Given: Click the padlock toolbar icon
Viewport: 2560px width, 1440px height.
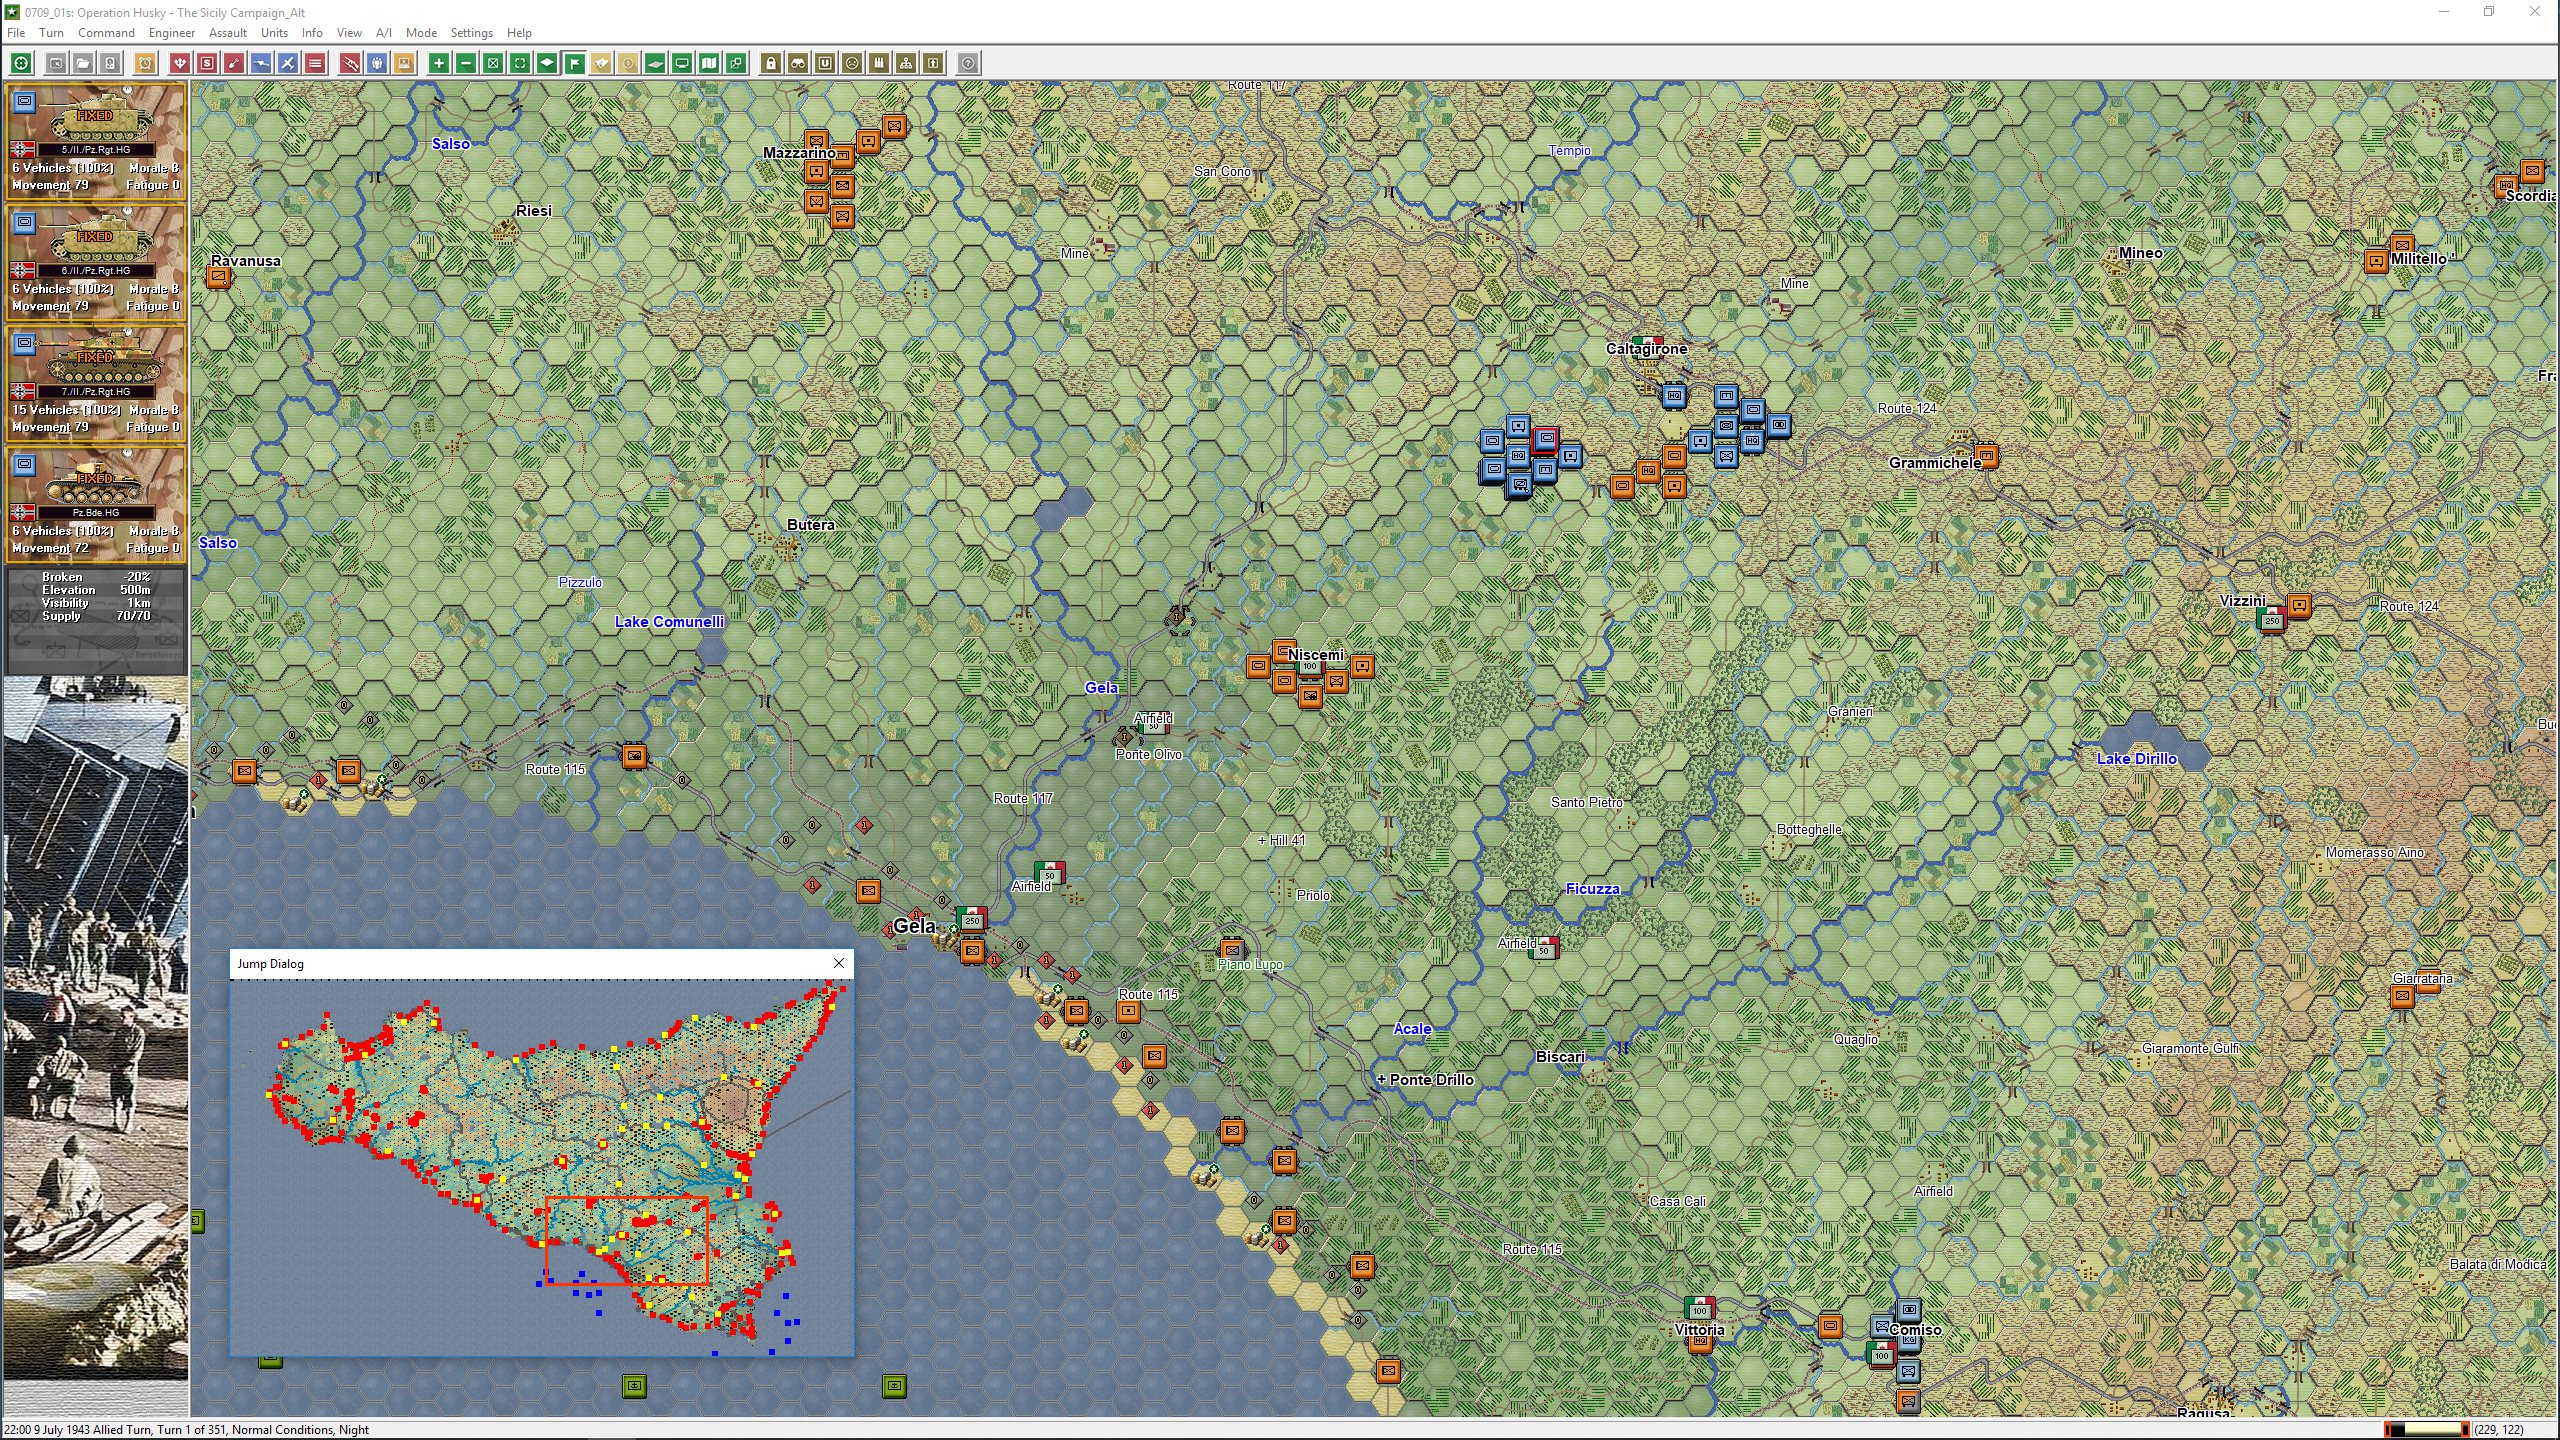Looking at the screenshot, I should 771,64.
